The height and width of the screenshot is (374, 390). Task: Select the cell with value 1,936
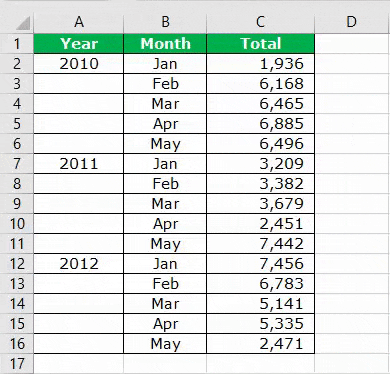(x=260, y=64)
